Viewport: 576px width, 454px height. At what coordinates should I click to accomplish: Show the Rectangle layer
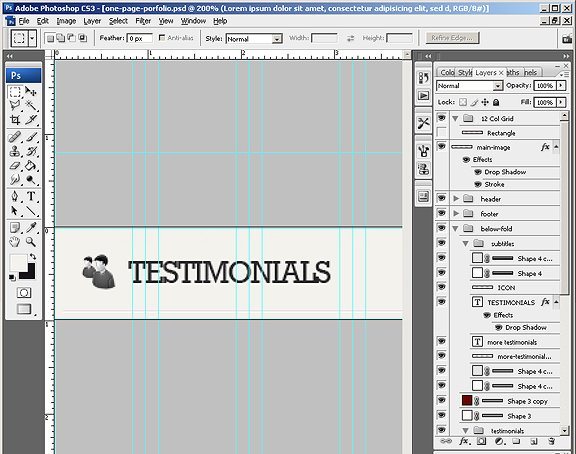click(442, 132)
